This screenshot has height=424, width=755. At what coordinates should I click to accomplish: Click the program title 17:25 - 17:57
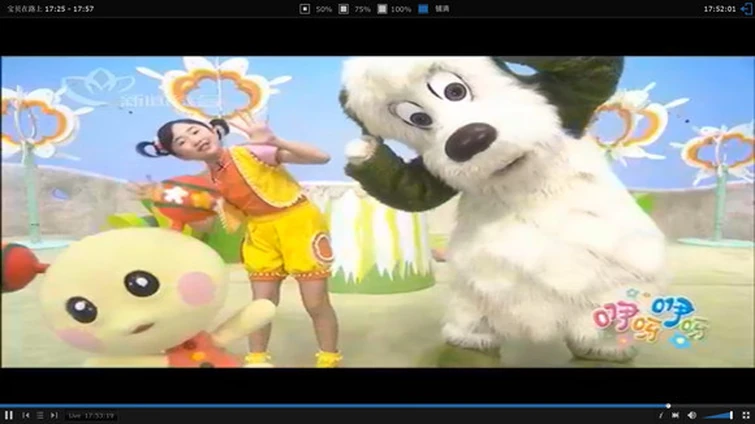tap(51, 9)
